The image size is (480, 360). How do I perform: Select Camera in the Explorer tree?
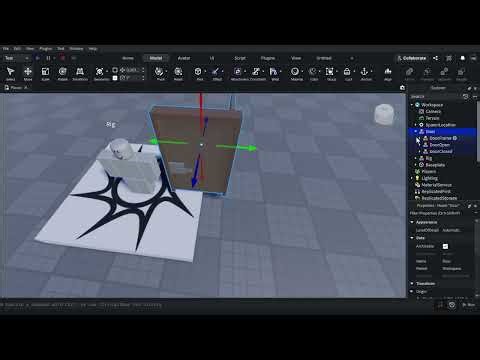click(433, 111)
